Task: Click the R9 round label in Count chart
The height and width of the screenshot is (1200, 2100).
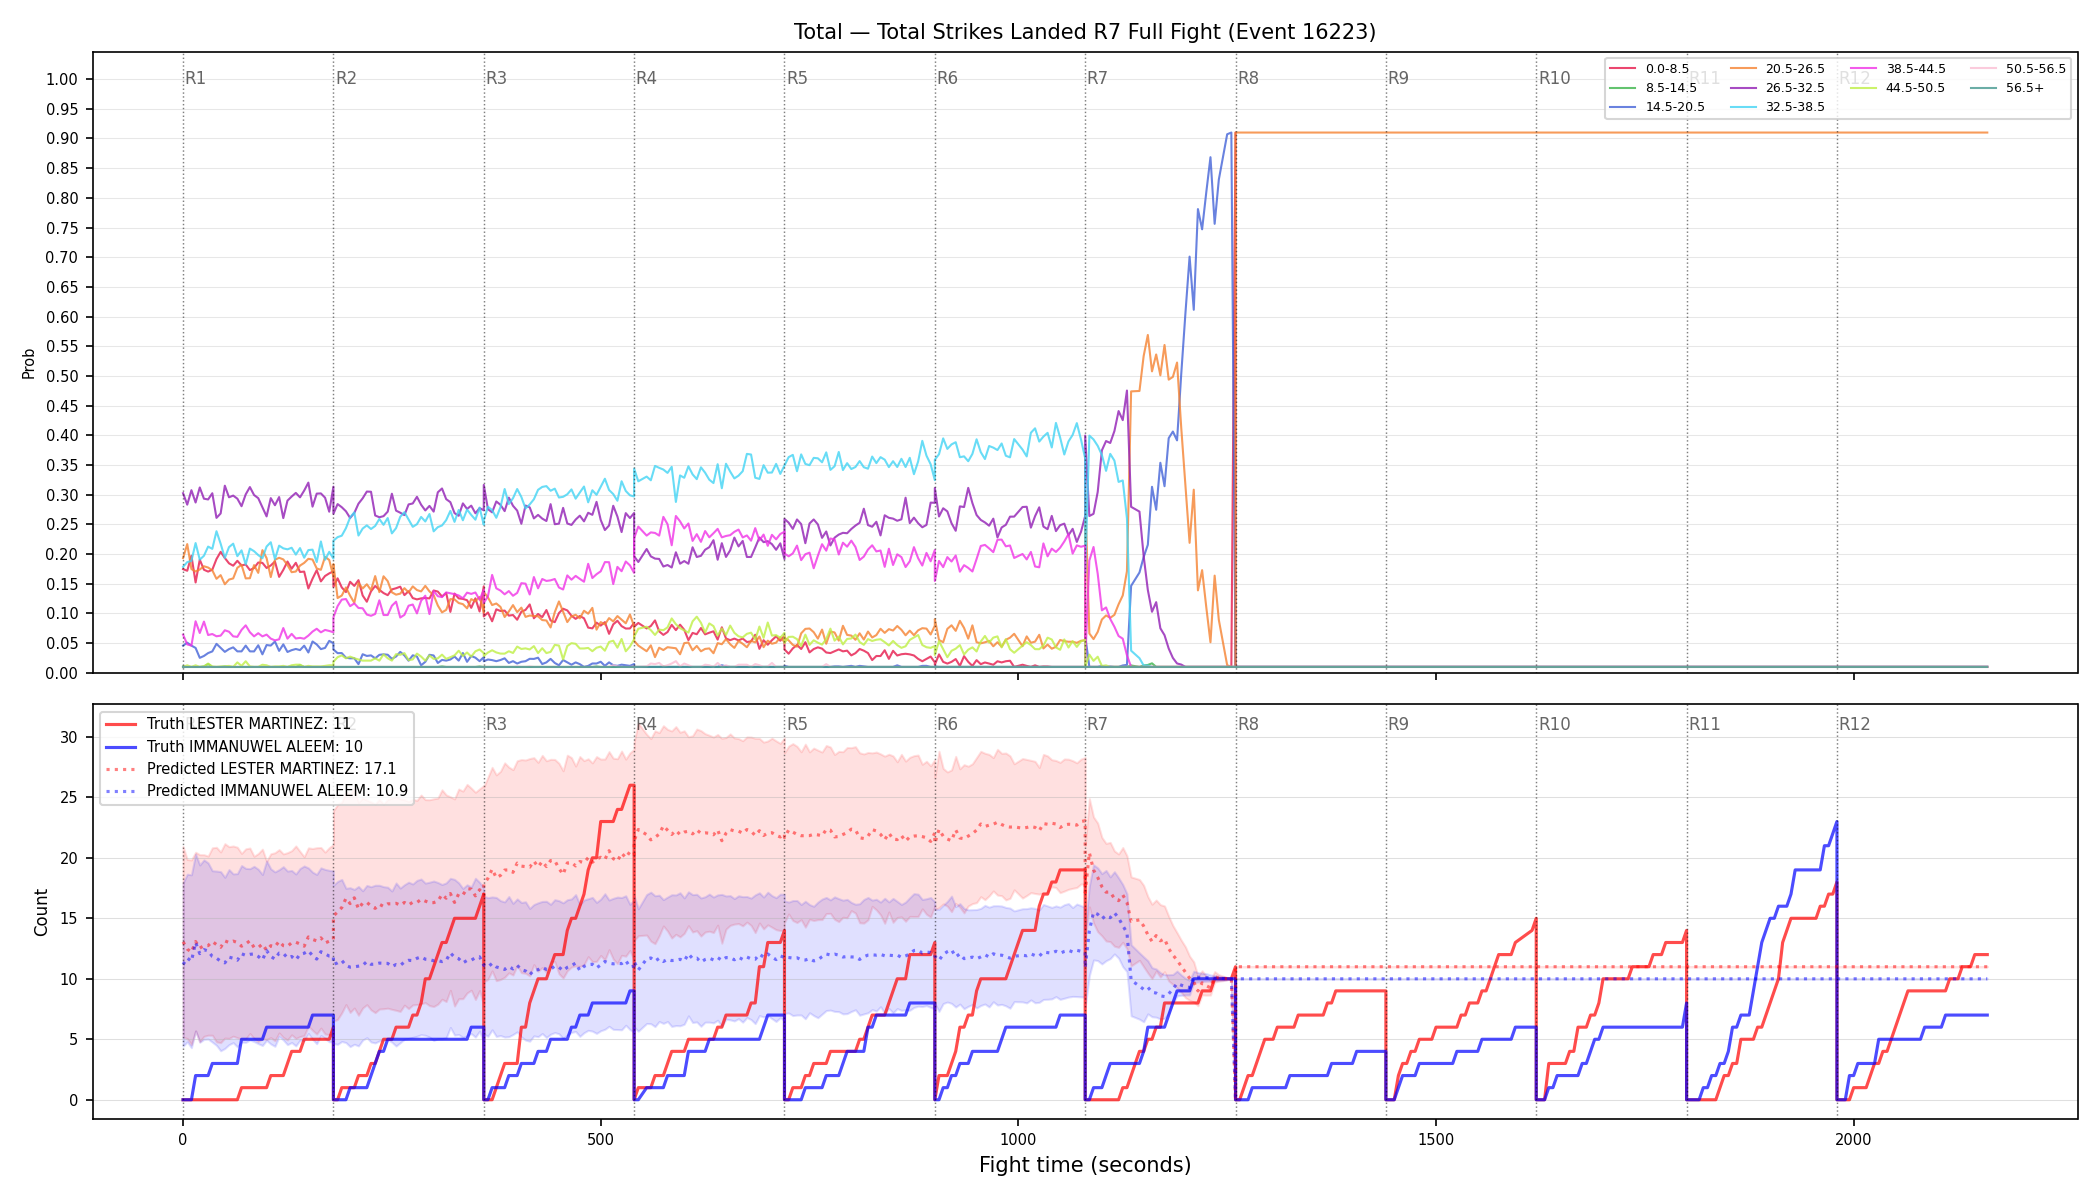Action: pos(1398,724)
